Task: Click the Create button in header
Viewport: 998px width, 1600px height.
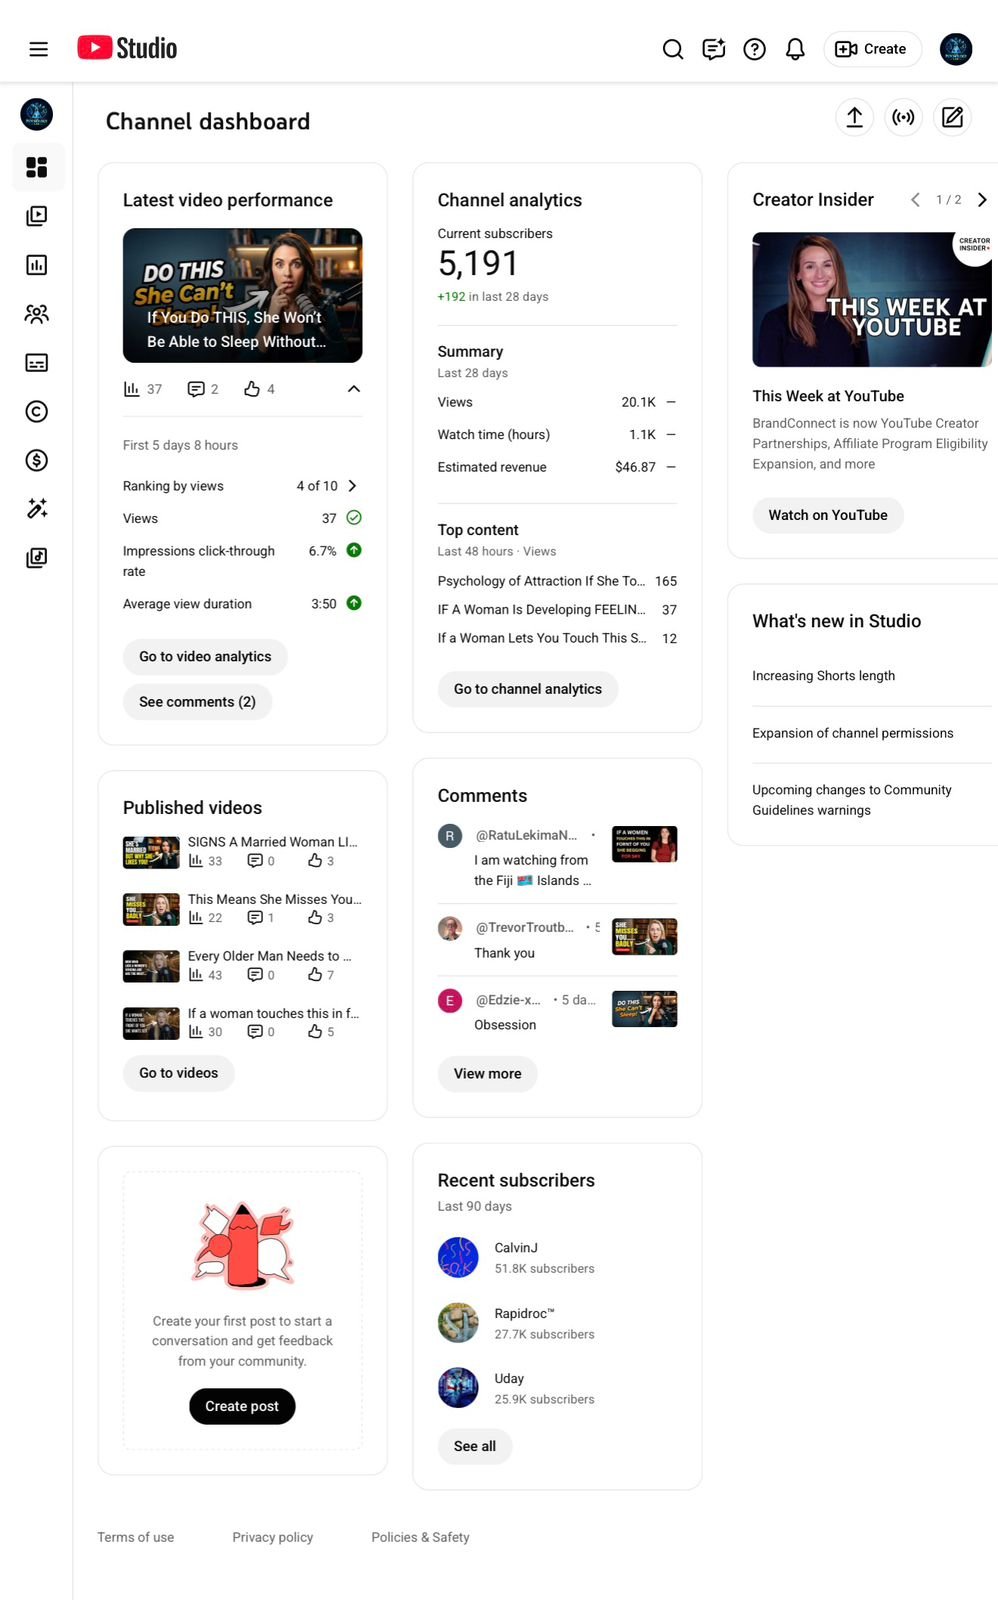Action: pyautogui.click(x=872, y=49)
